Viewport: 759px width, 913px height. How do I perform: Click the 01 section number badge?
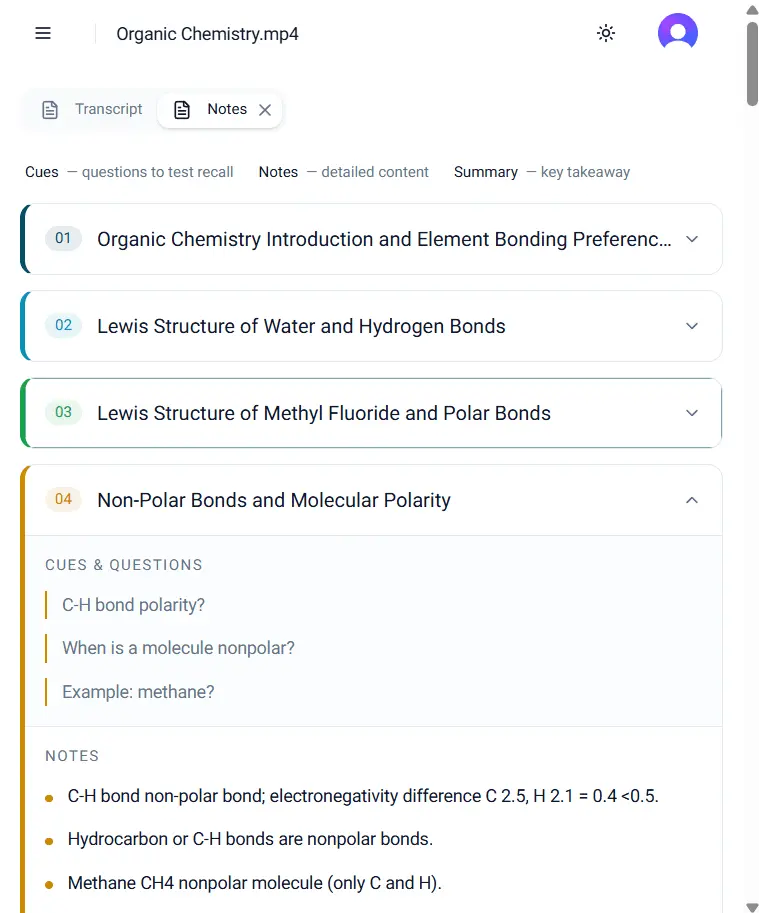pyautogui.click(x=63, y=238)
